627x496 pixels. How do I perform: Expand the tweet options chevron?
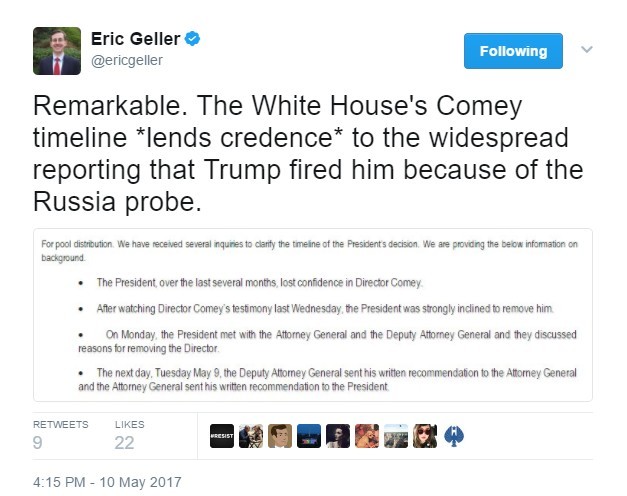click(587, 49)
